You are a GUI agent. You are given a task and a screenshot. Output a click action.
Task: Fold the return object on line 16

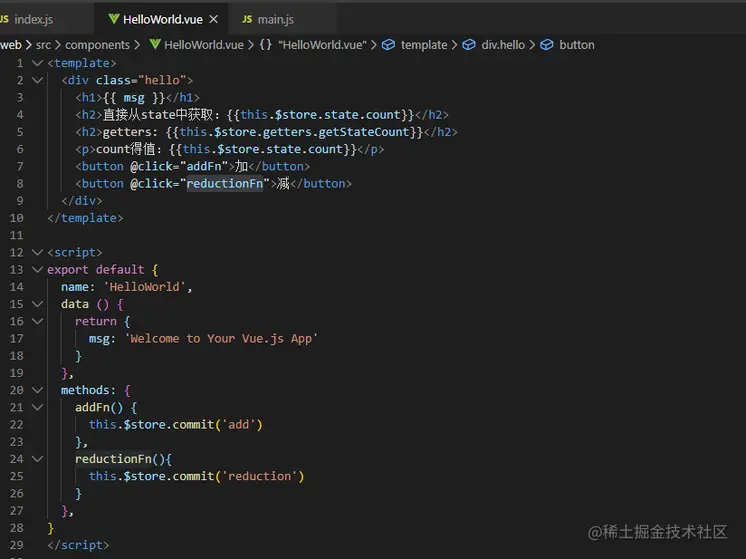tap(38, 321)
